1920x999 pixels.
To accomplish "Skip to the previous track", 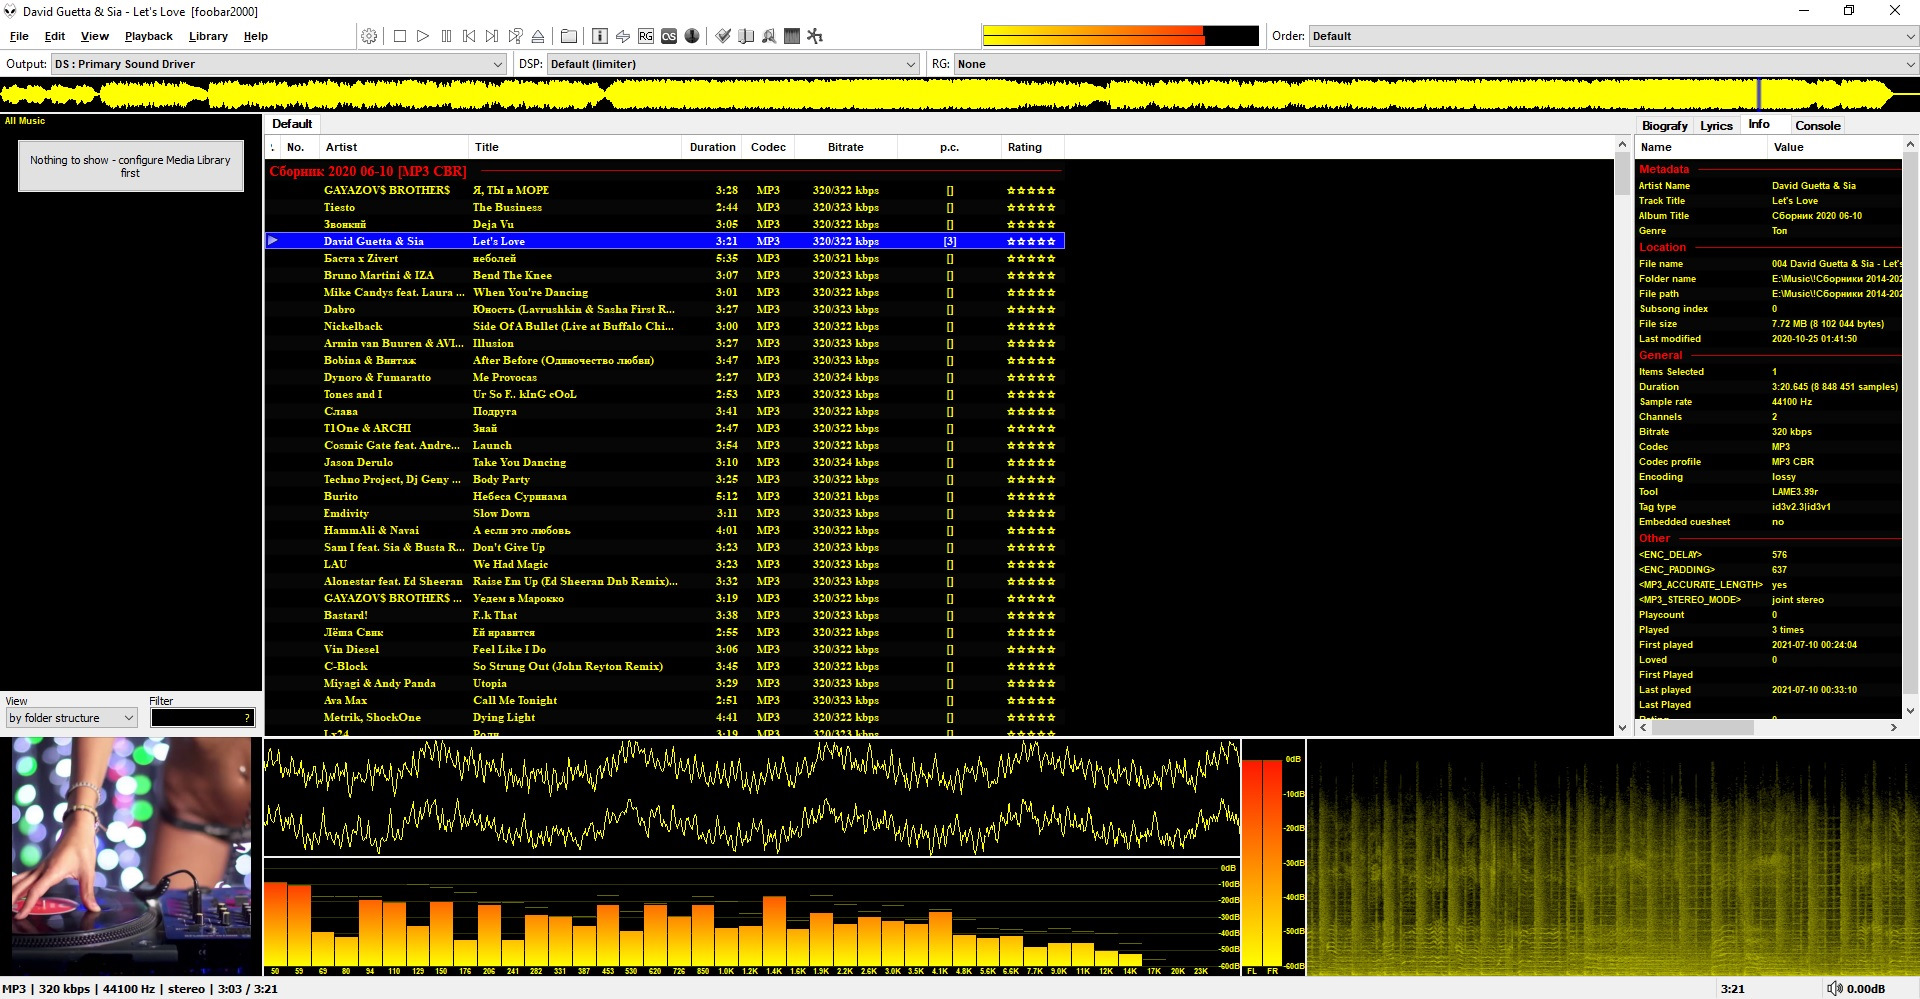I will click(469, 36).
